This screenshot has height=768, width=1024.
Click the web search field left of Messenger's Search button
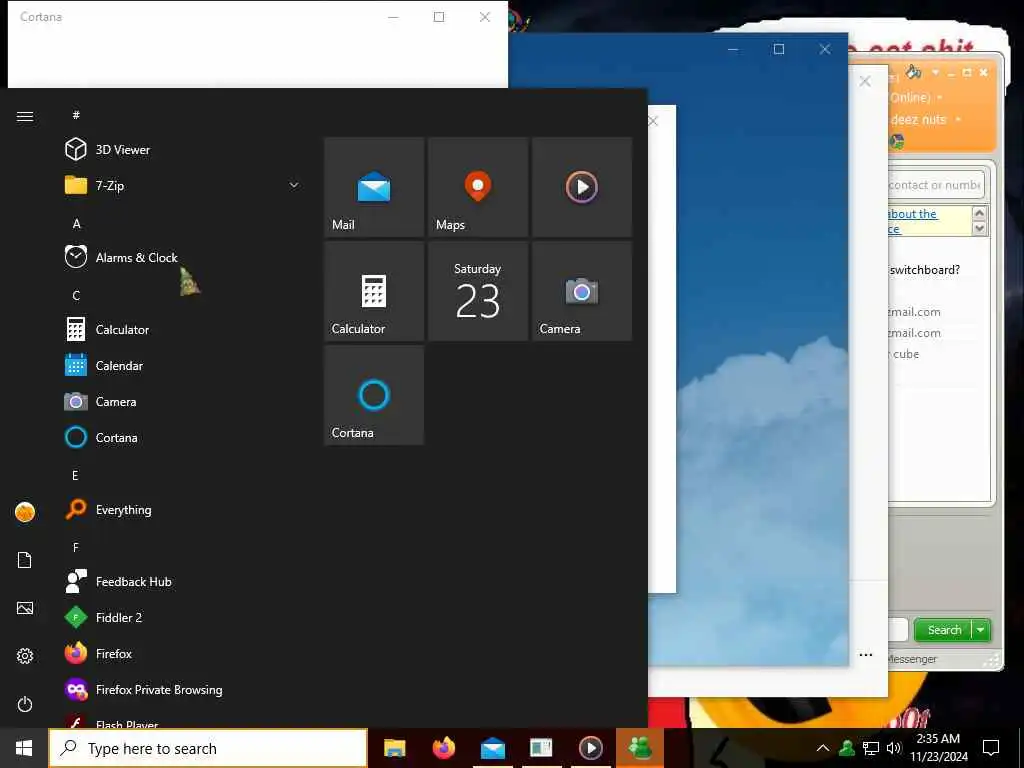[898, 630]
